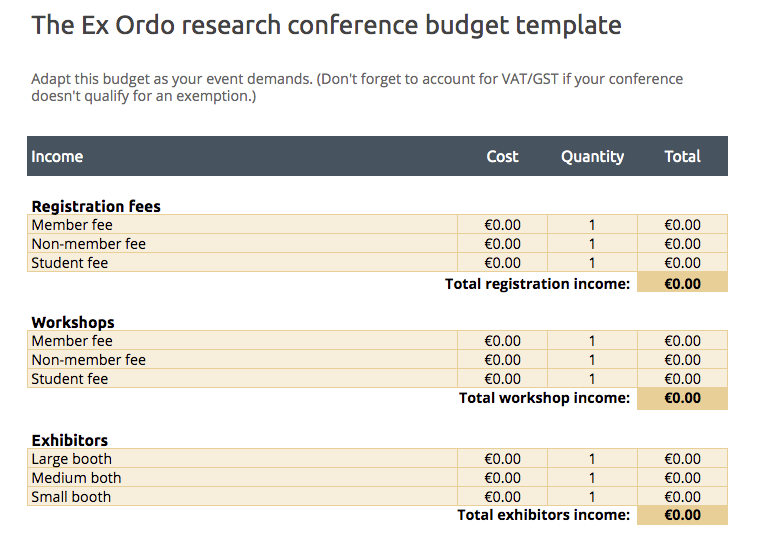Select Registration Student fee Total cell

682,263
